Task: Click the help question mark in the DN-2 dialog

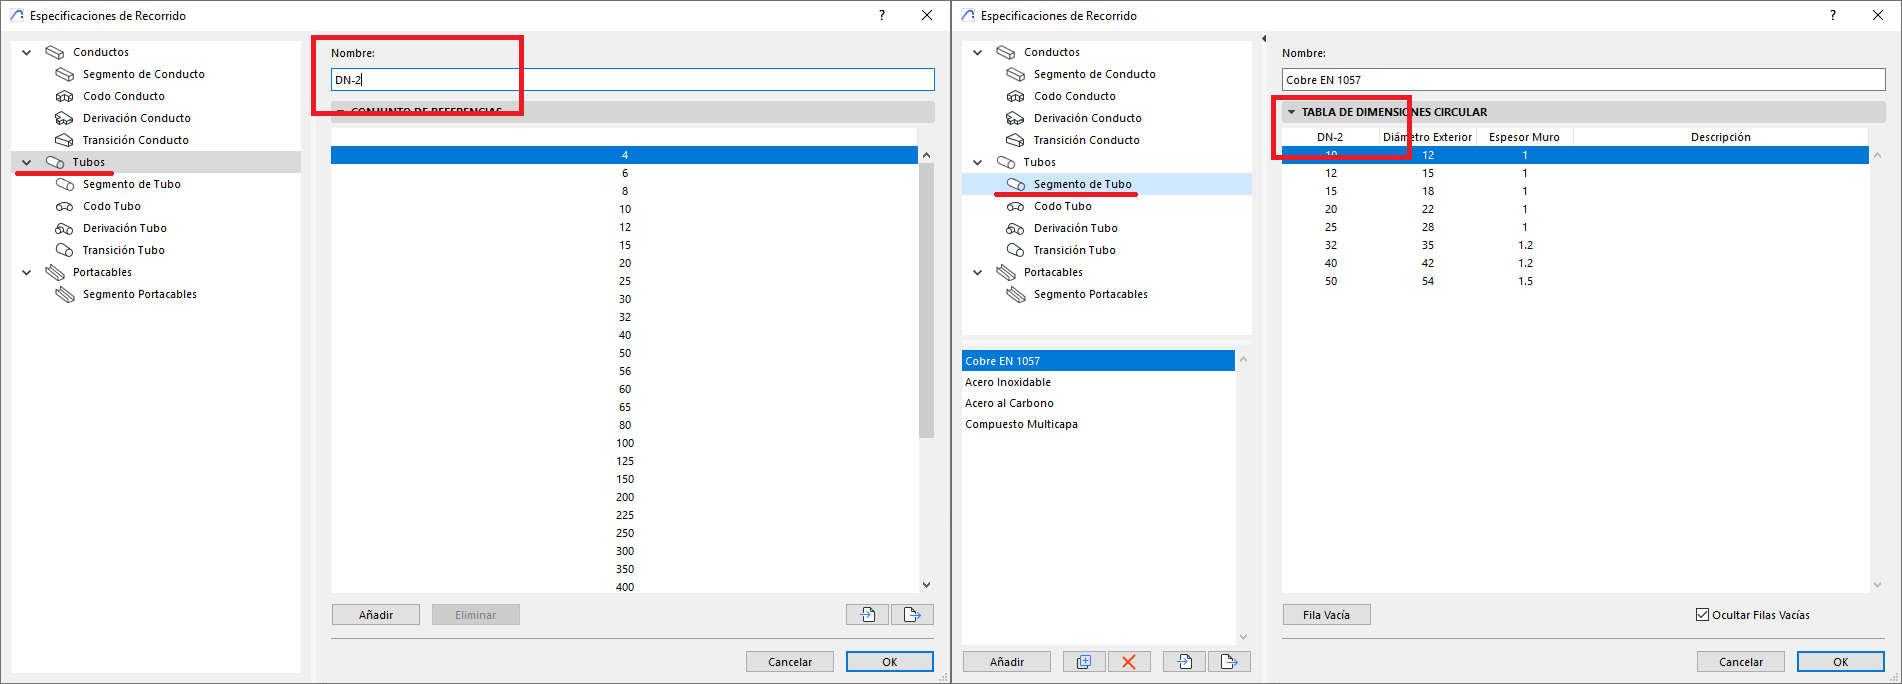Action: [x=881, y=15]
